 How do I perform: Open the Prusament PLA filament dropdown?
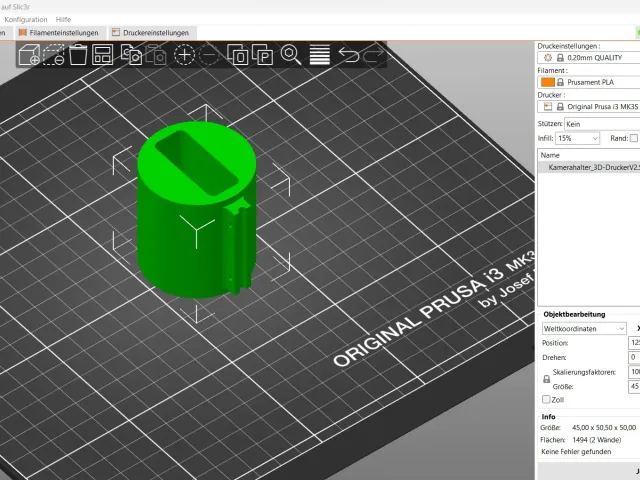tap(589, 82)
